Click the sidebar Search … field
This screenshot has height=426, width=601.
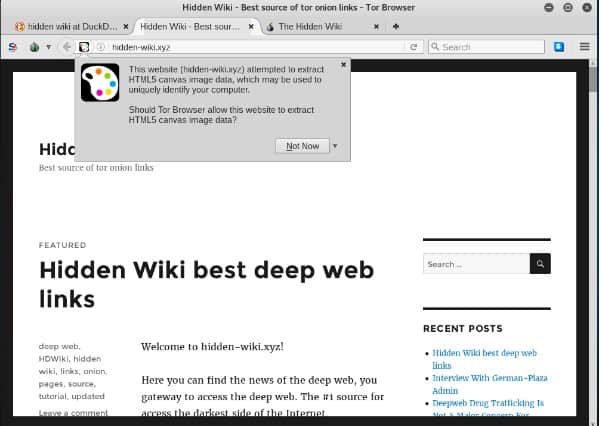click(476, 264)
